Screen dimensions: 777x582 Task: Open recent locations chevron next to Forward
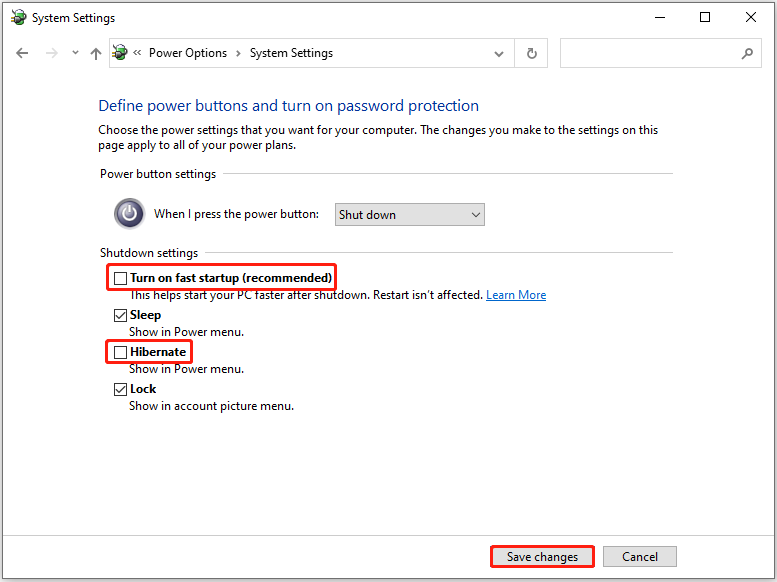[x=75, y=53]
